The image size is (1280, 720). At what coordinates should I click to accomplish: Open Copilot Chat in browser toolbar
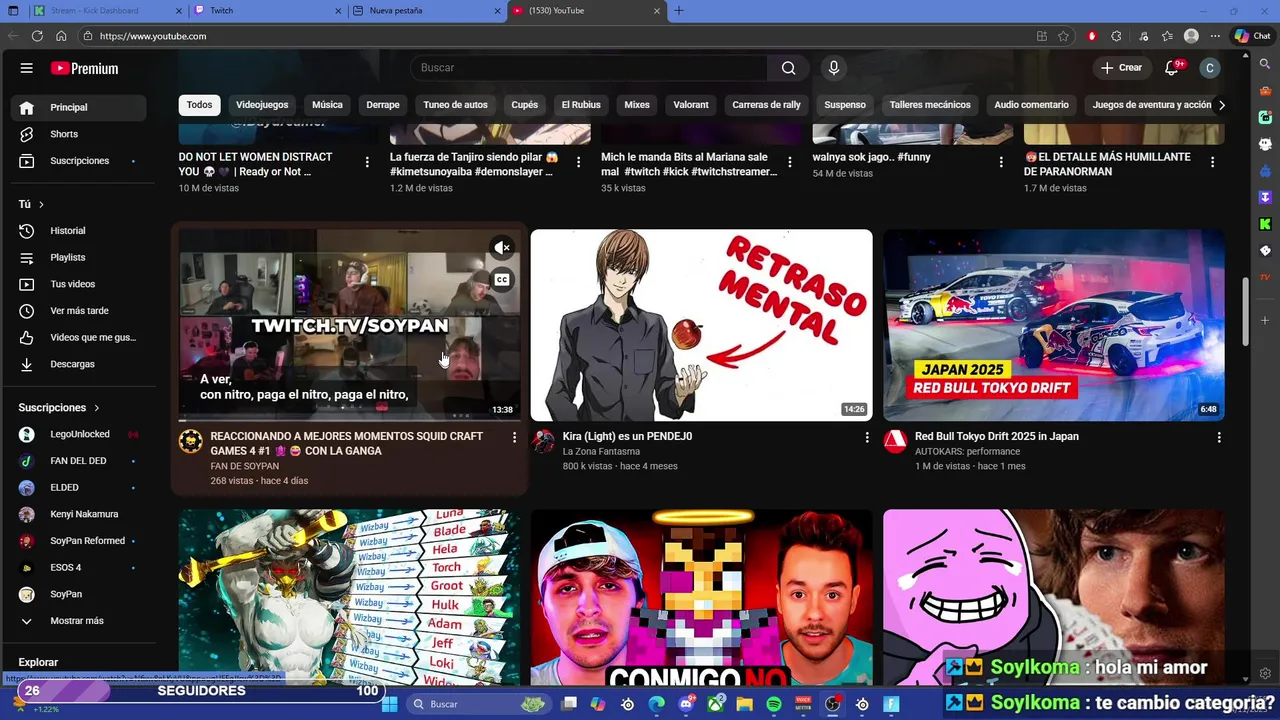(x=1252, y=36)
